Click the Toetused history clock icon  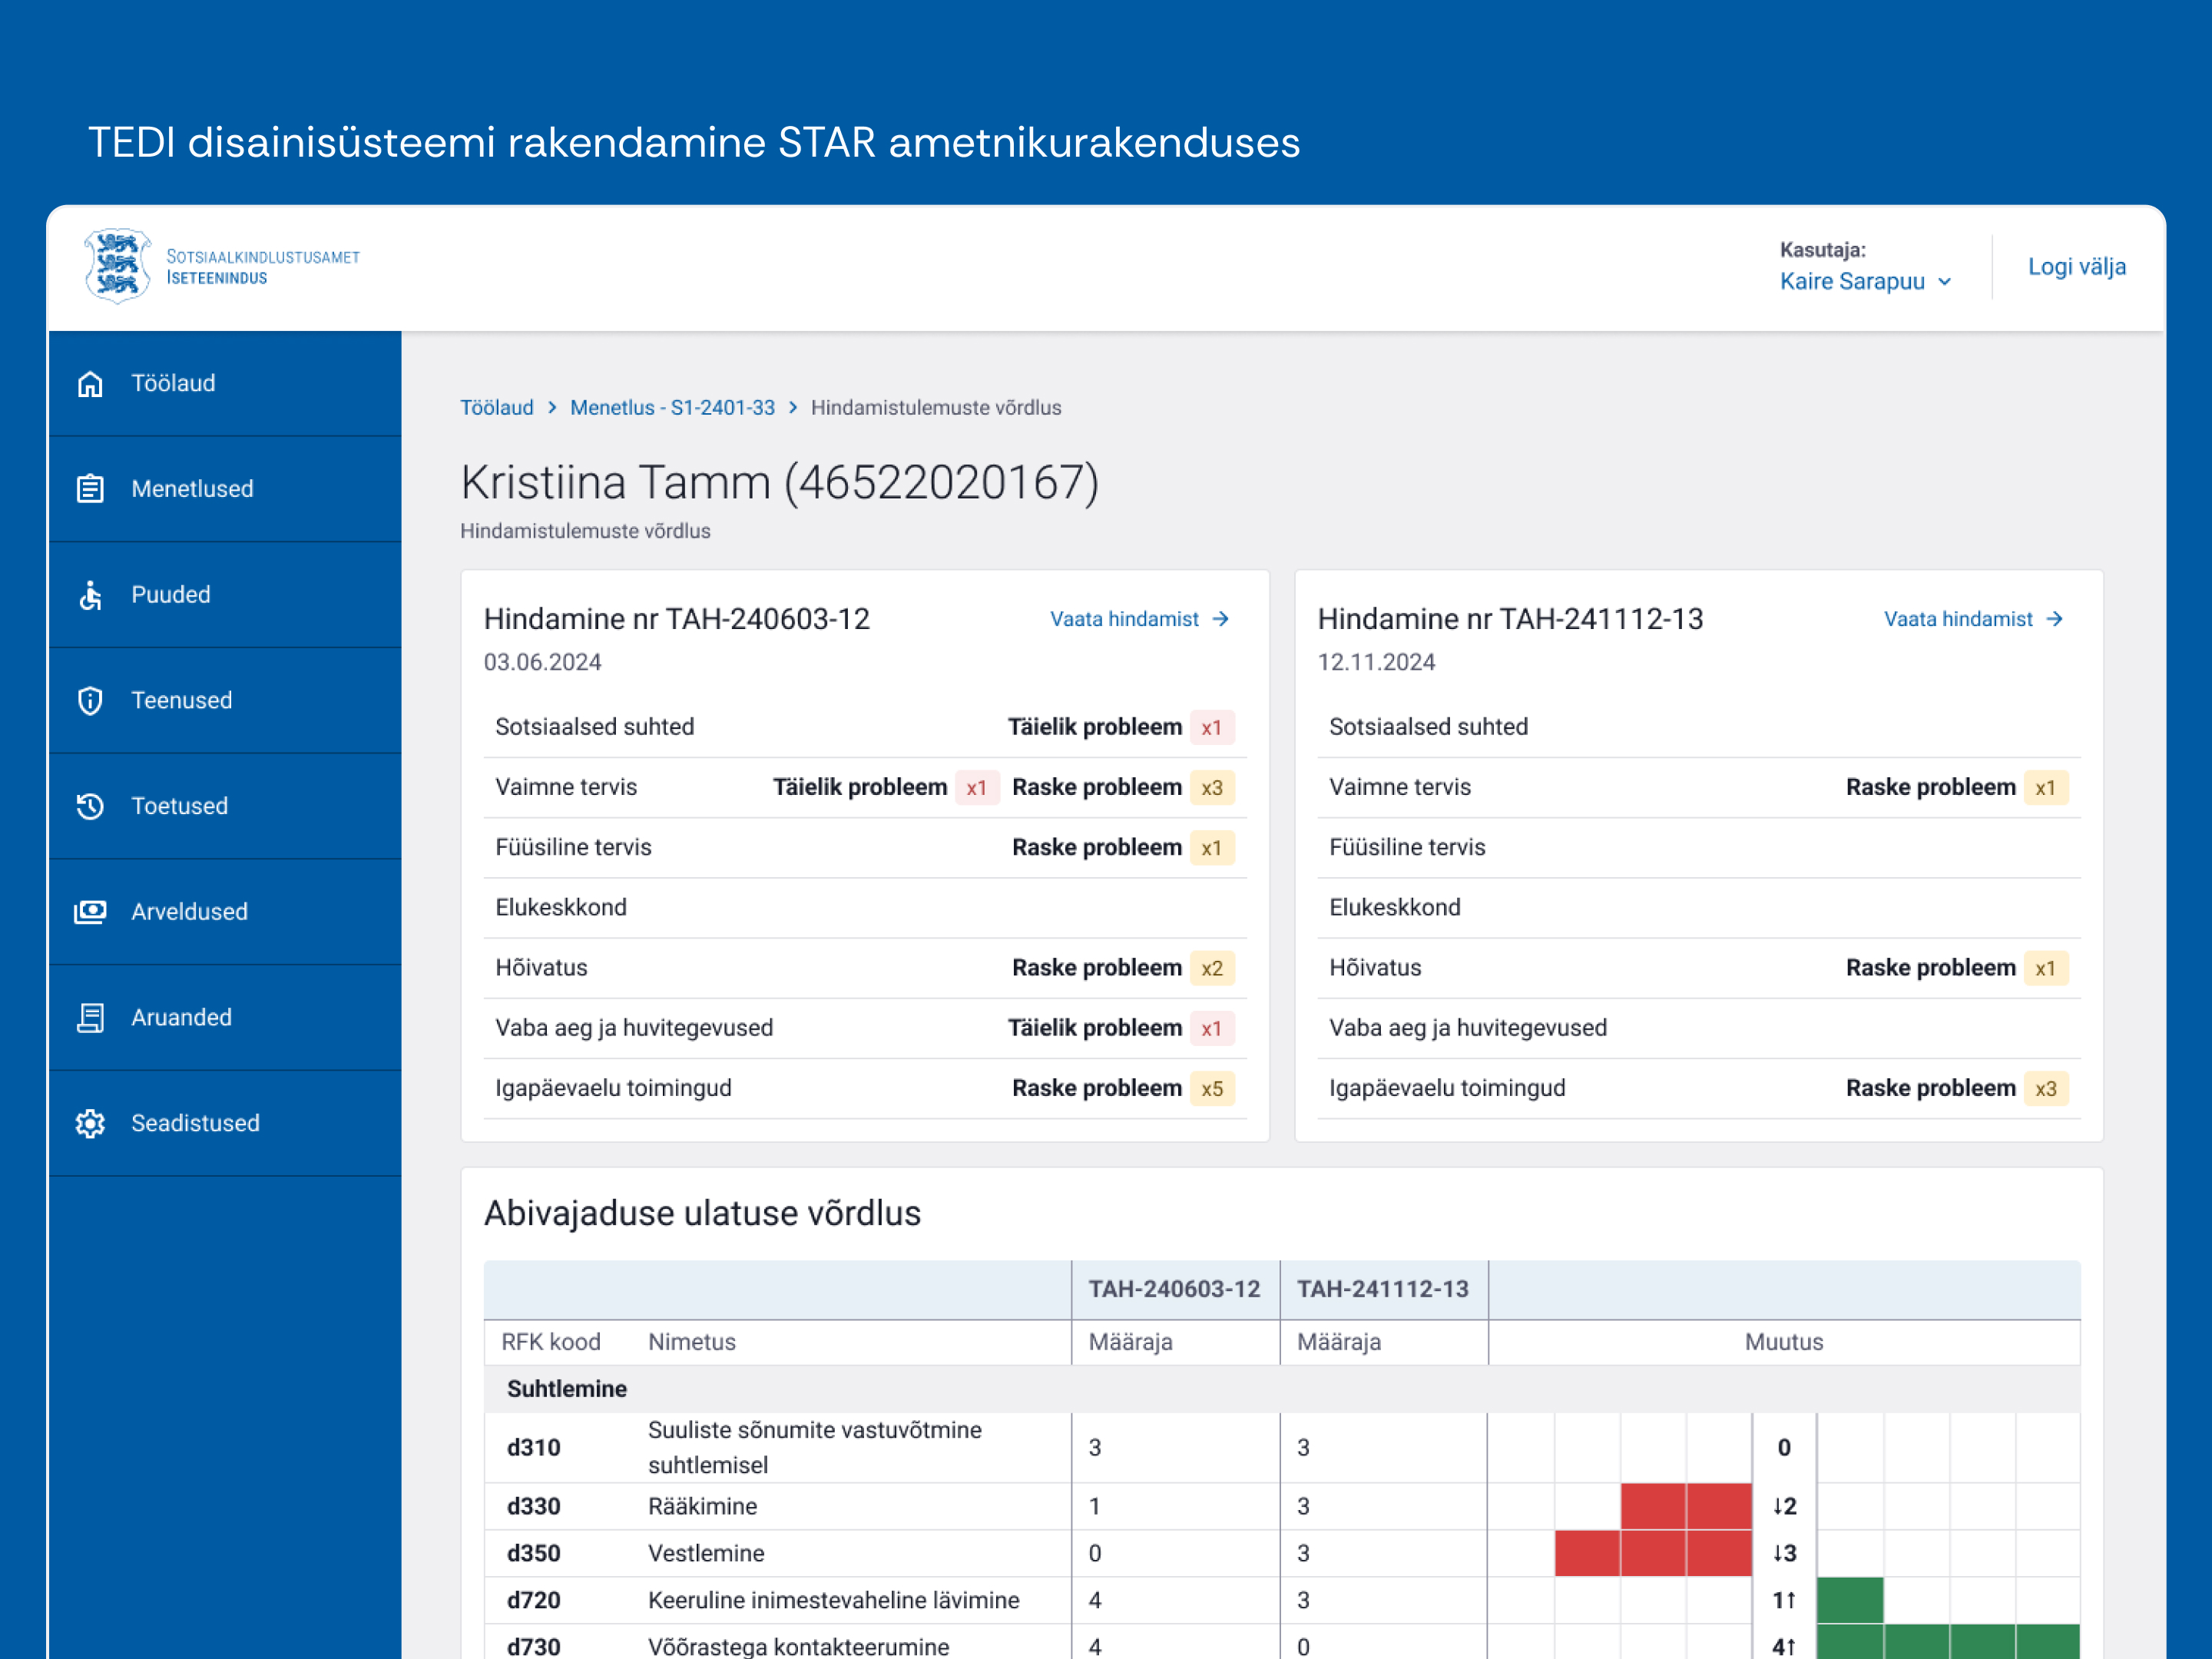(90, 806)
